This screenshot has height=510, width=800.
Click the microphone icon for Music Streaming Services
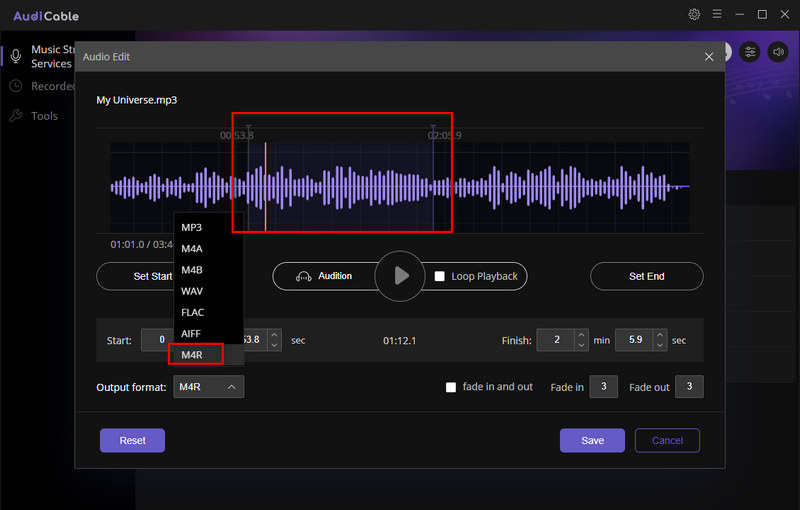point(16,56)
